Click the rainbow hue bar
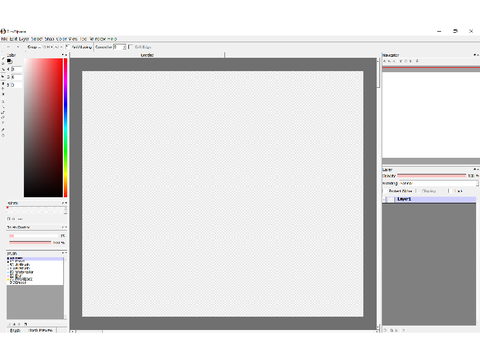The width and height of the screenshot is (480, 360). pyautogui.click(x=66, y=128)
